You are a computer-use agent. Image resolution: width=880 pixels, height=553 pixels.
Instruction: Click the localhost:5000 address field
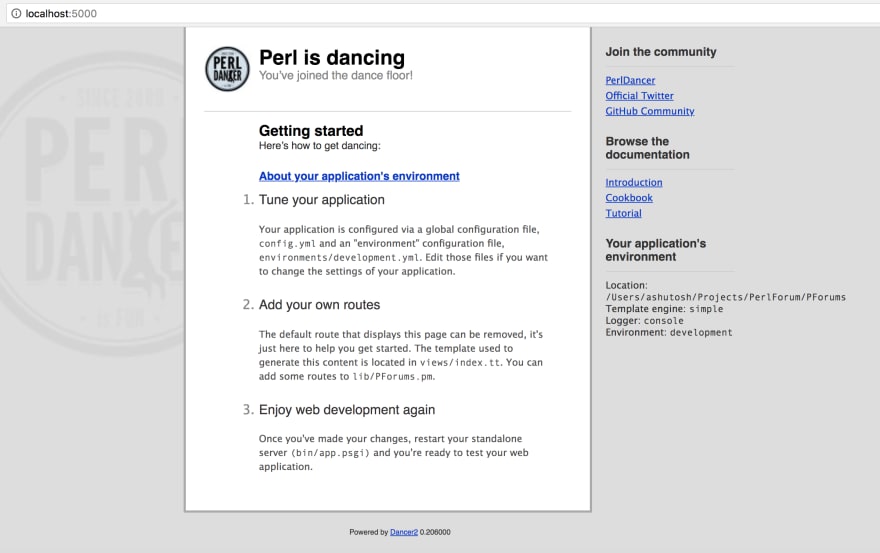(x=443, y=13)
